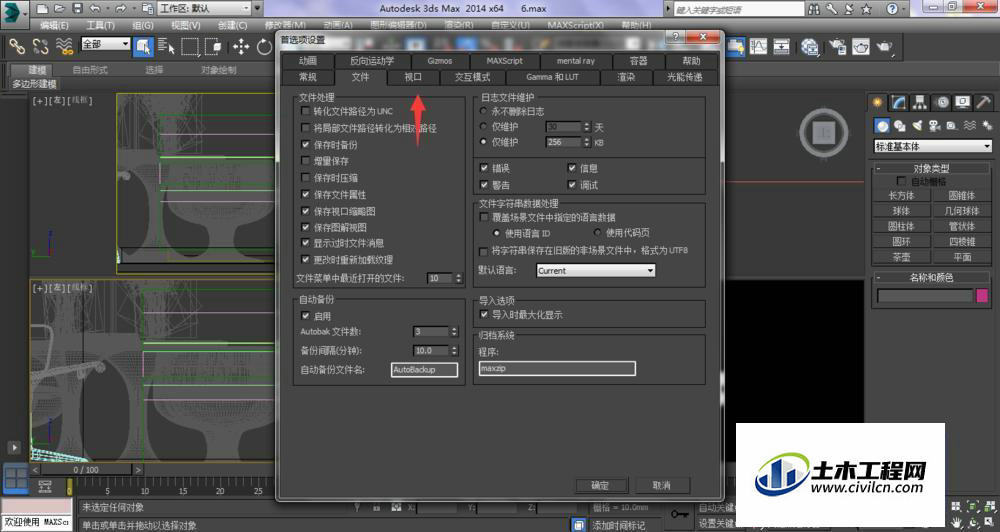
Task: Click the 确定 button in preferences dialog
Action: coord(601,485)
